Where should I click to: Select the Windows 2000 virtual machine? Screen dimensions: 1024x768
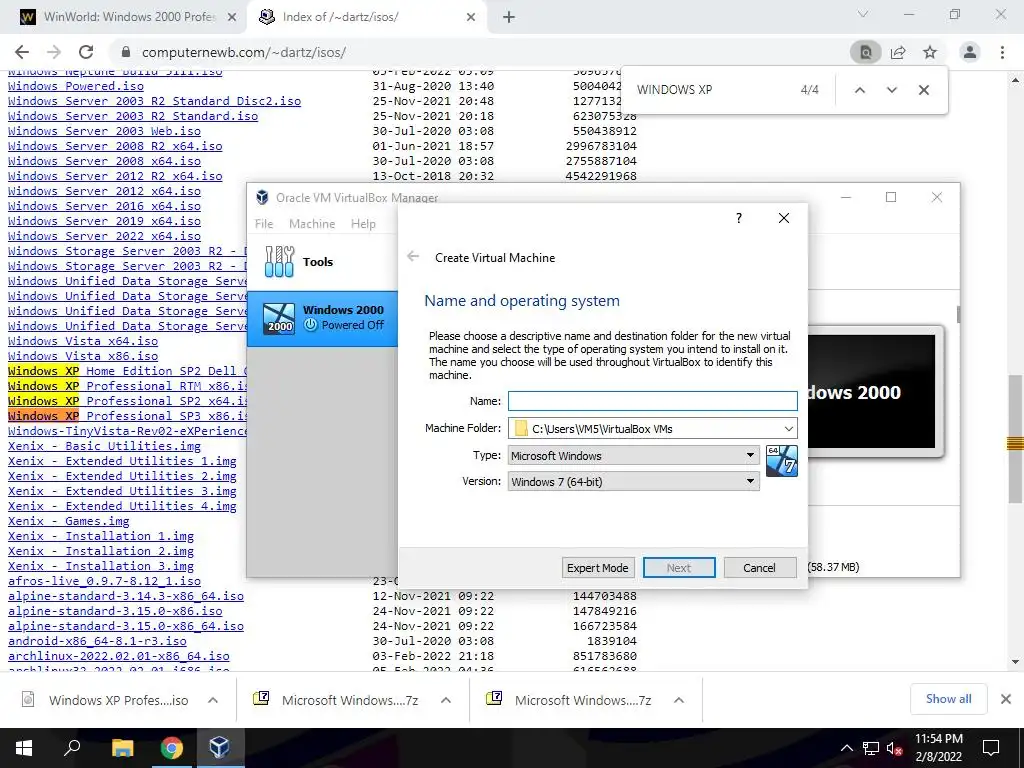(323, 318)
